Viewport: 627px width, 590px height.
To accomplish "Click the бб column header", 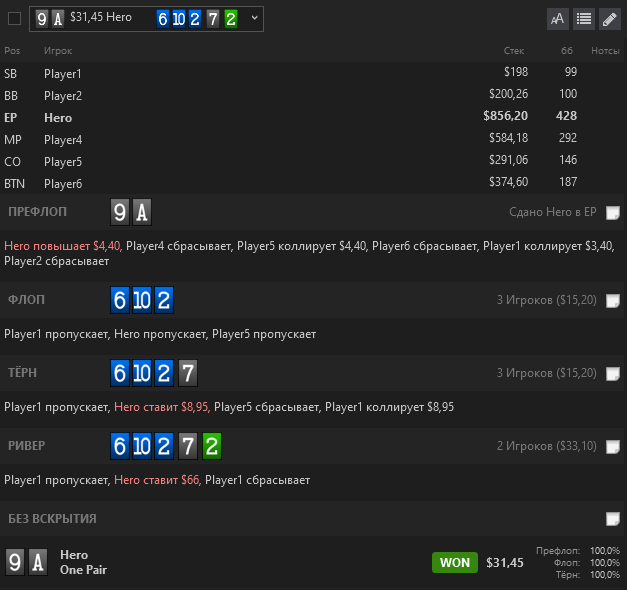I will point(567,51).
